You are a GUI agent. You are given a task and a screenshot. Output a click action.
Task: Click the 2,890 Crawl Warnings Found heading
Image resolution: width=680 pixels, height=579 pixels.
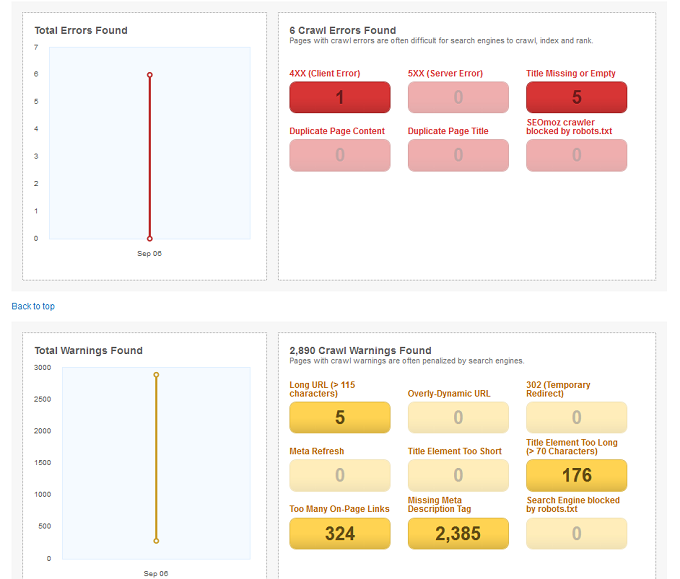click(x=360, y=350)
